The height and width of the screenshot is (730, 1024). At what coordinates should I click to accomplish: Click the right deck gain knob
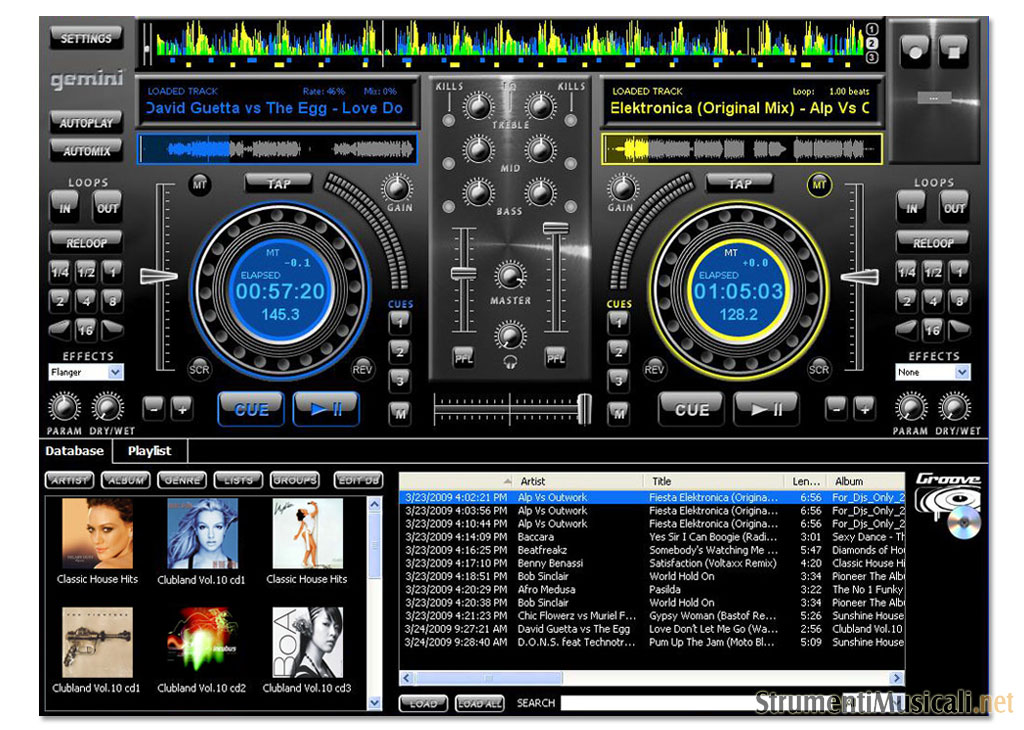coord(622,187)
